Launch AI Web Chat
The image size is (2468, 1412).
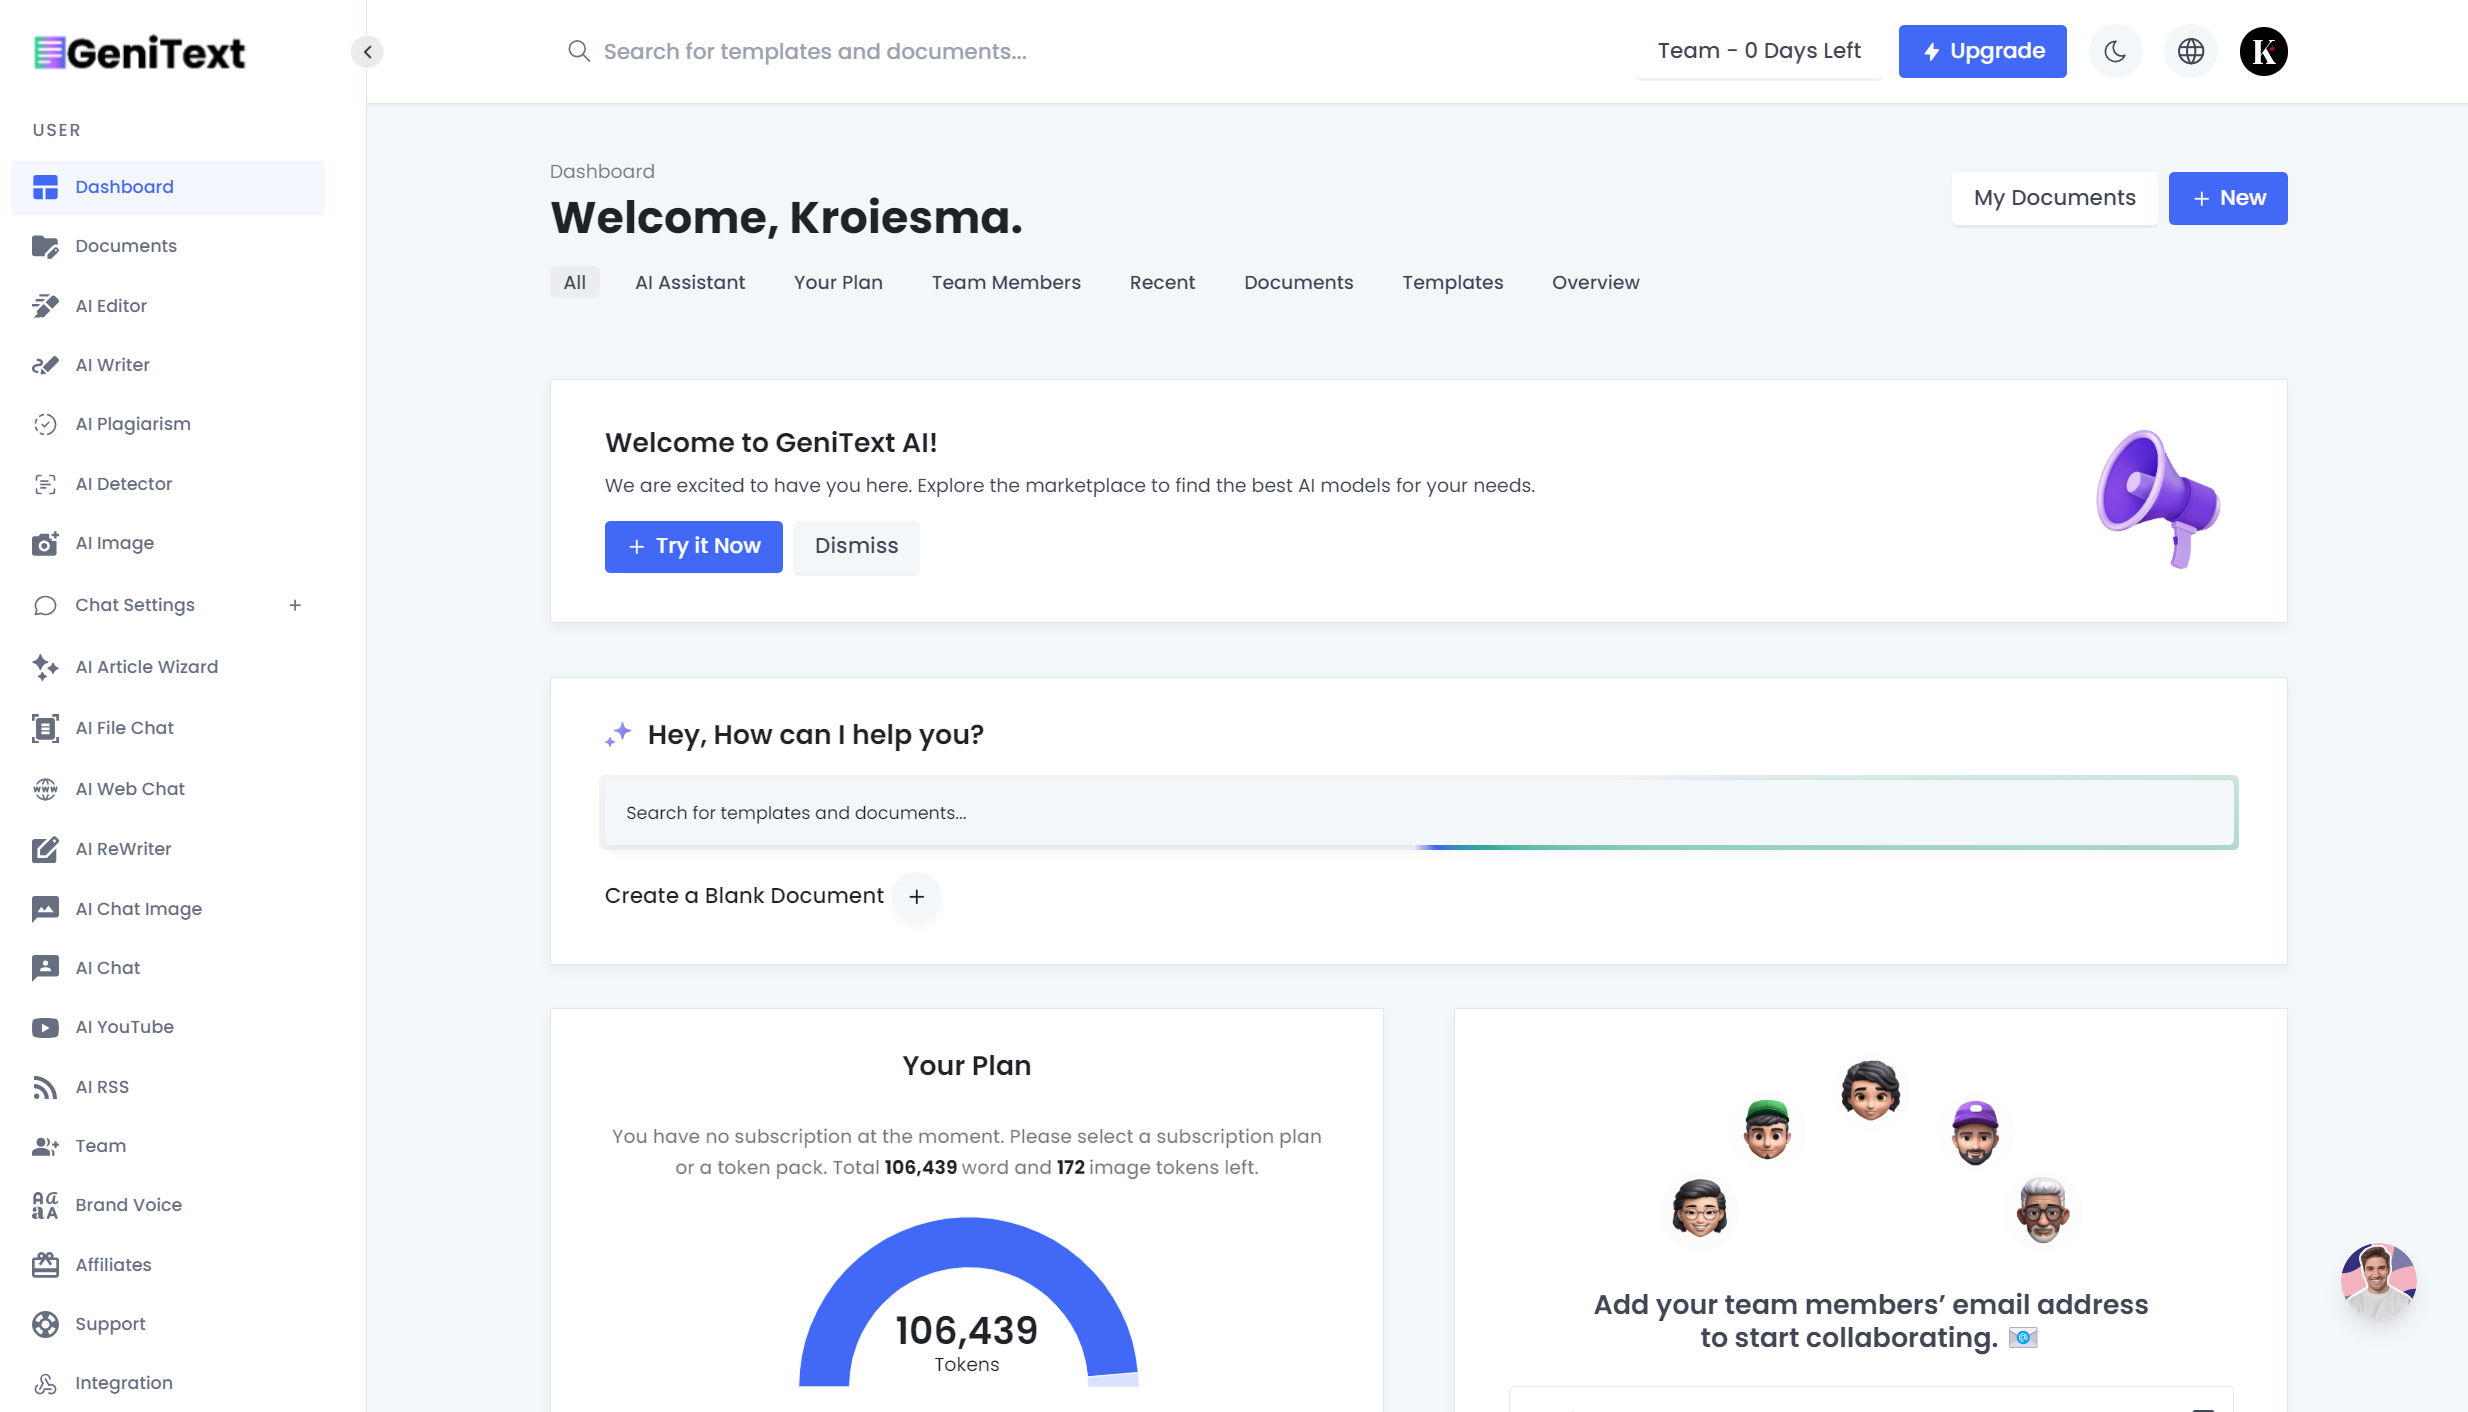click(x=130, y=788)
